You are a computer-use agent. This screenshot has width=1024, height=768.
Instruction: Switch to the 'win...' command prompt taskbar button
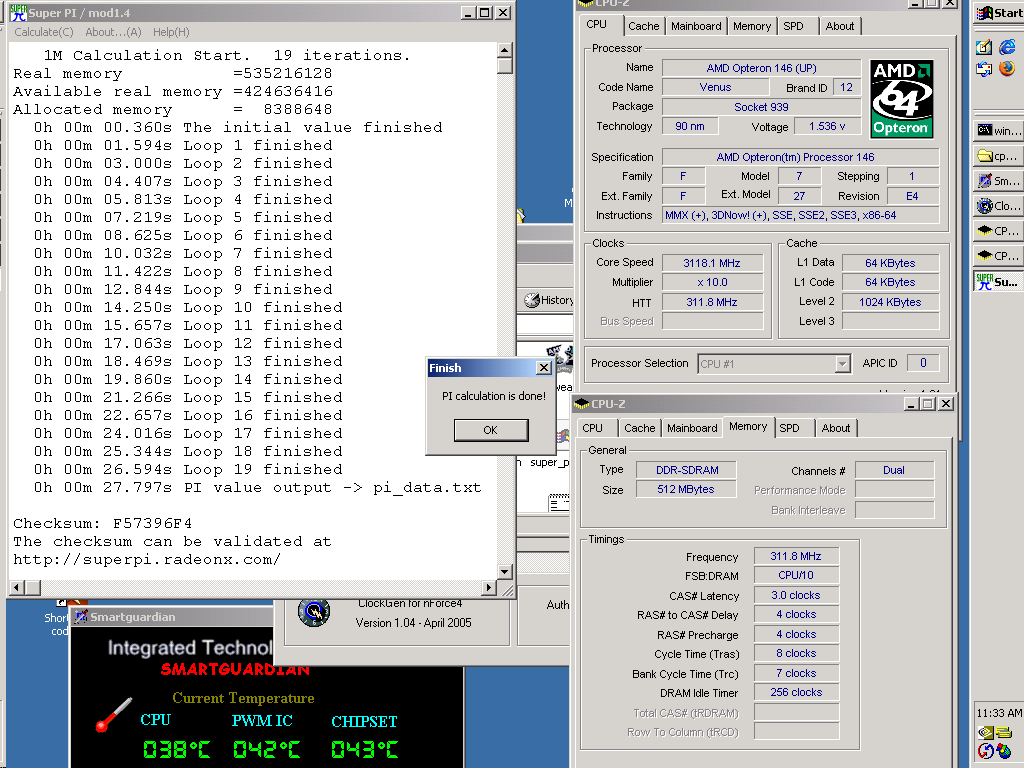point(998,131)
